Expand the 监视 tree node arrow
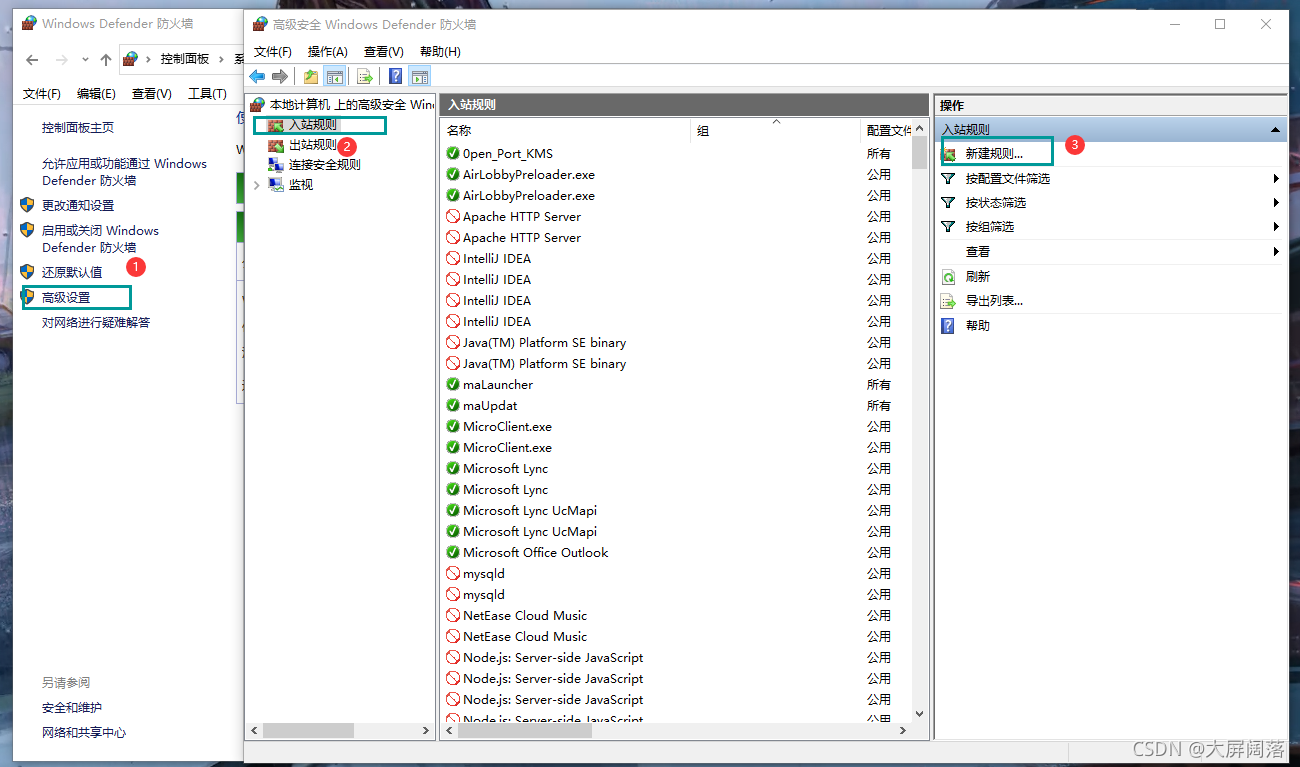 pyautogui.click(x=257, y=185)
